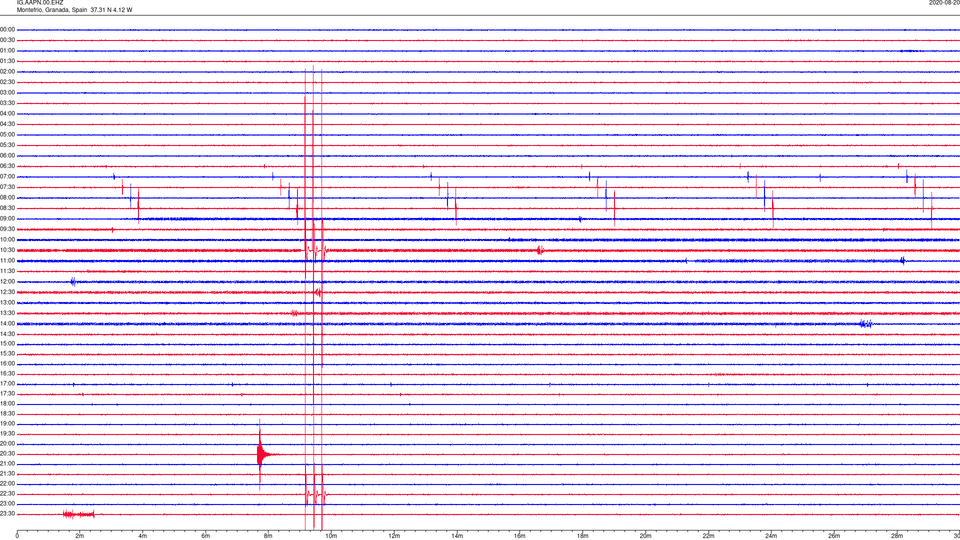Select the 01:00 trace label

7,51
